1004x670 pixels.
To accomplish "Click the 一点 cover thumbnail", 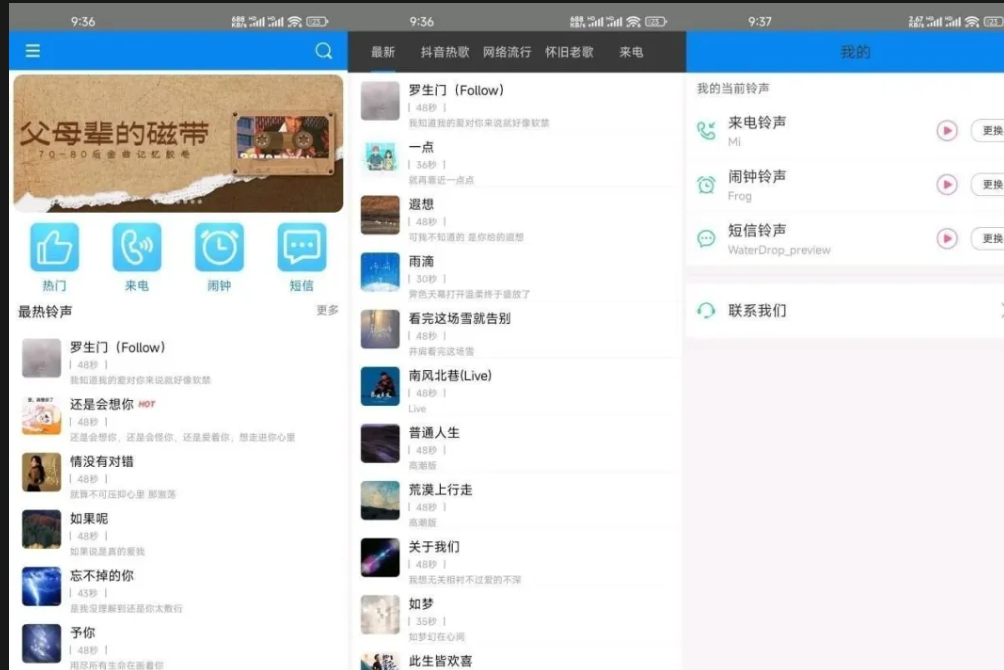I will click(380, 158).
